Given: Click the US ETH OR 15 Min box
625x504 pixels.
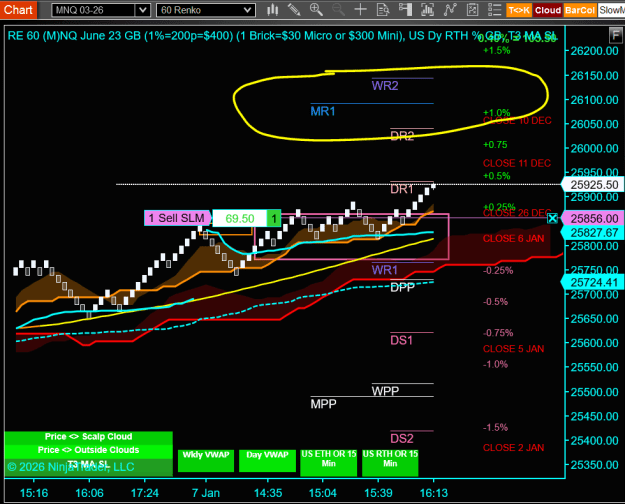Looking at the screenshot, I should tap(329, 463).
